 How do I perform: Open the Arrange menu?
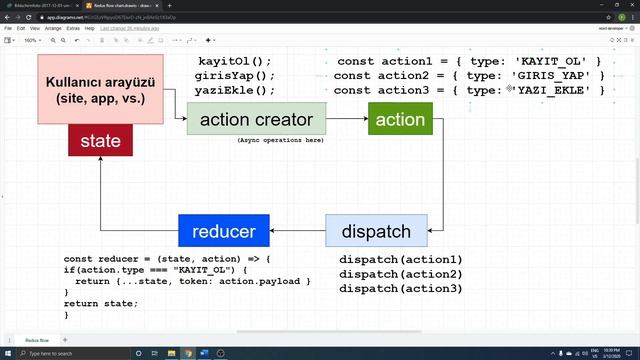[x=53, y=29]
